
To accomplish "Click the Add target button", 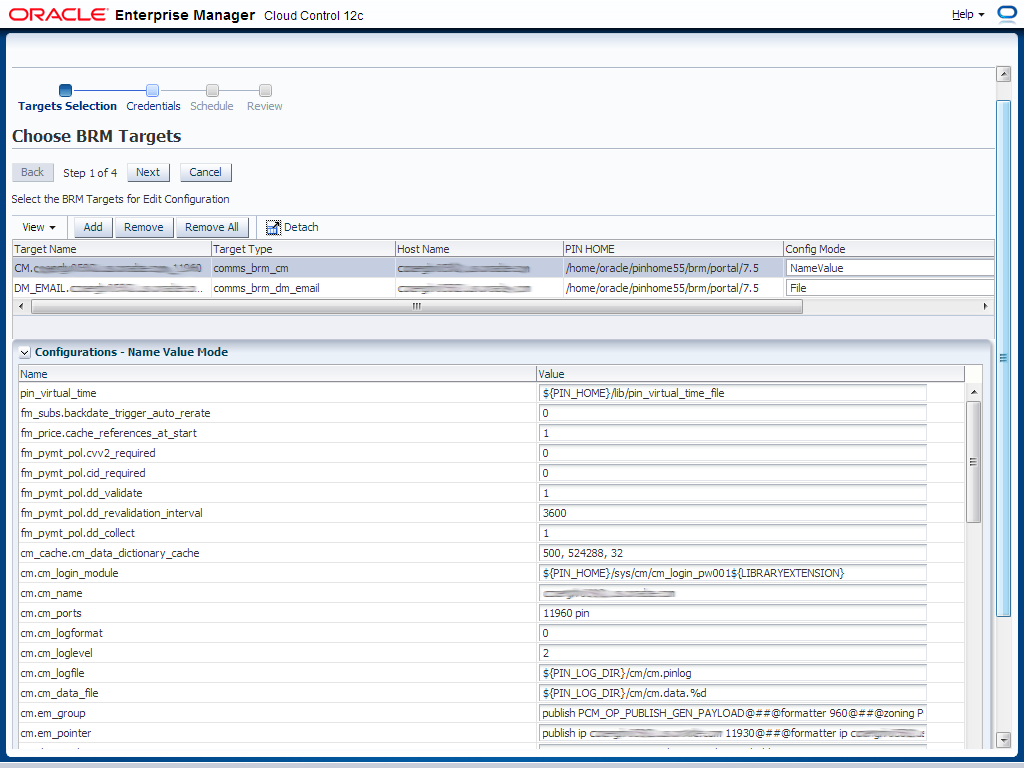I will click(93, 227).
